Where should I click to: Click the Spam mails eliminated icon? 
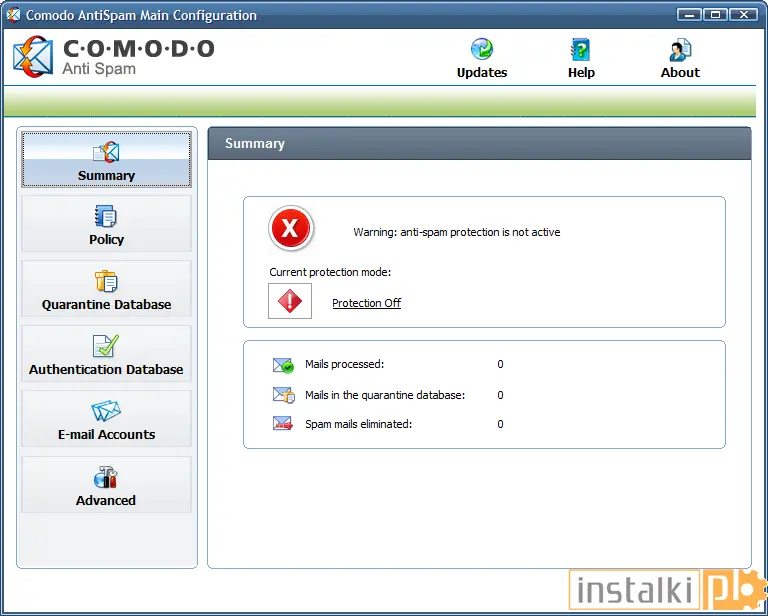coord(283,424)
